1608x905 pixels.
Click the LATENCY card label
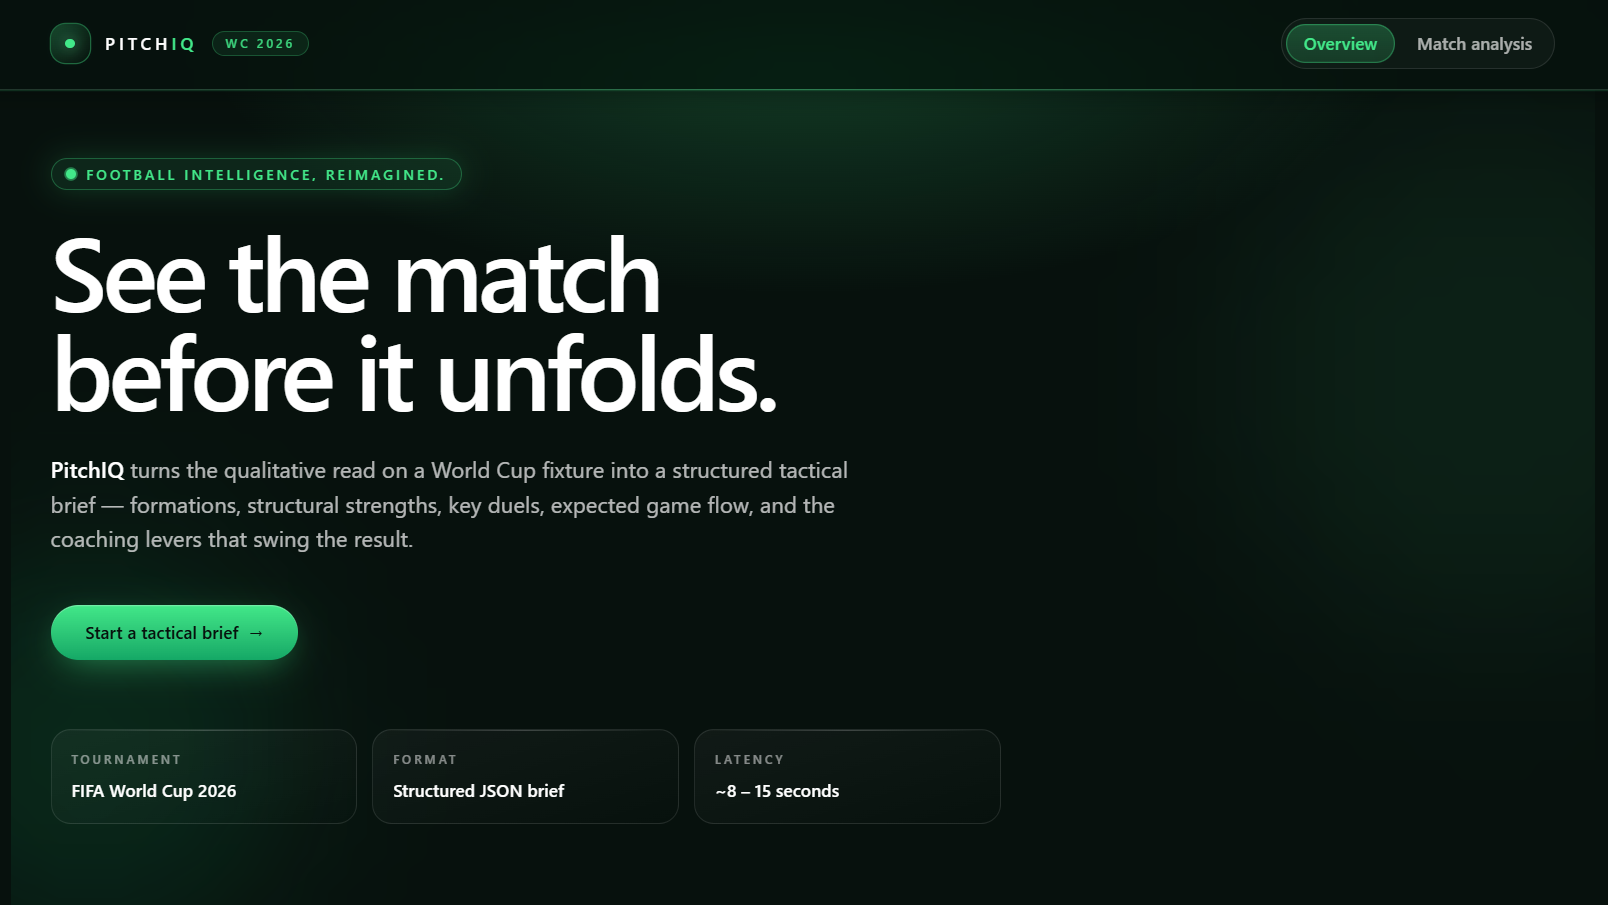click(749, 760)
